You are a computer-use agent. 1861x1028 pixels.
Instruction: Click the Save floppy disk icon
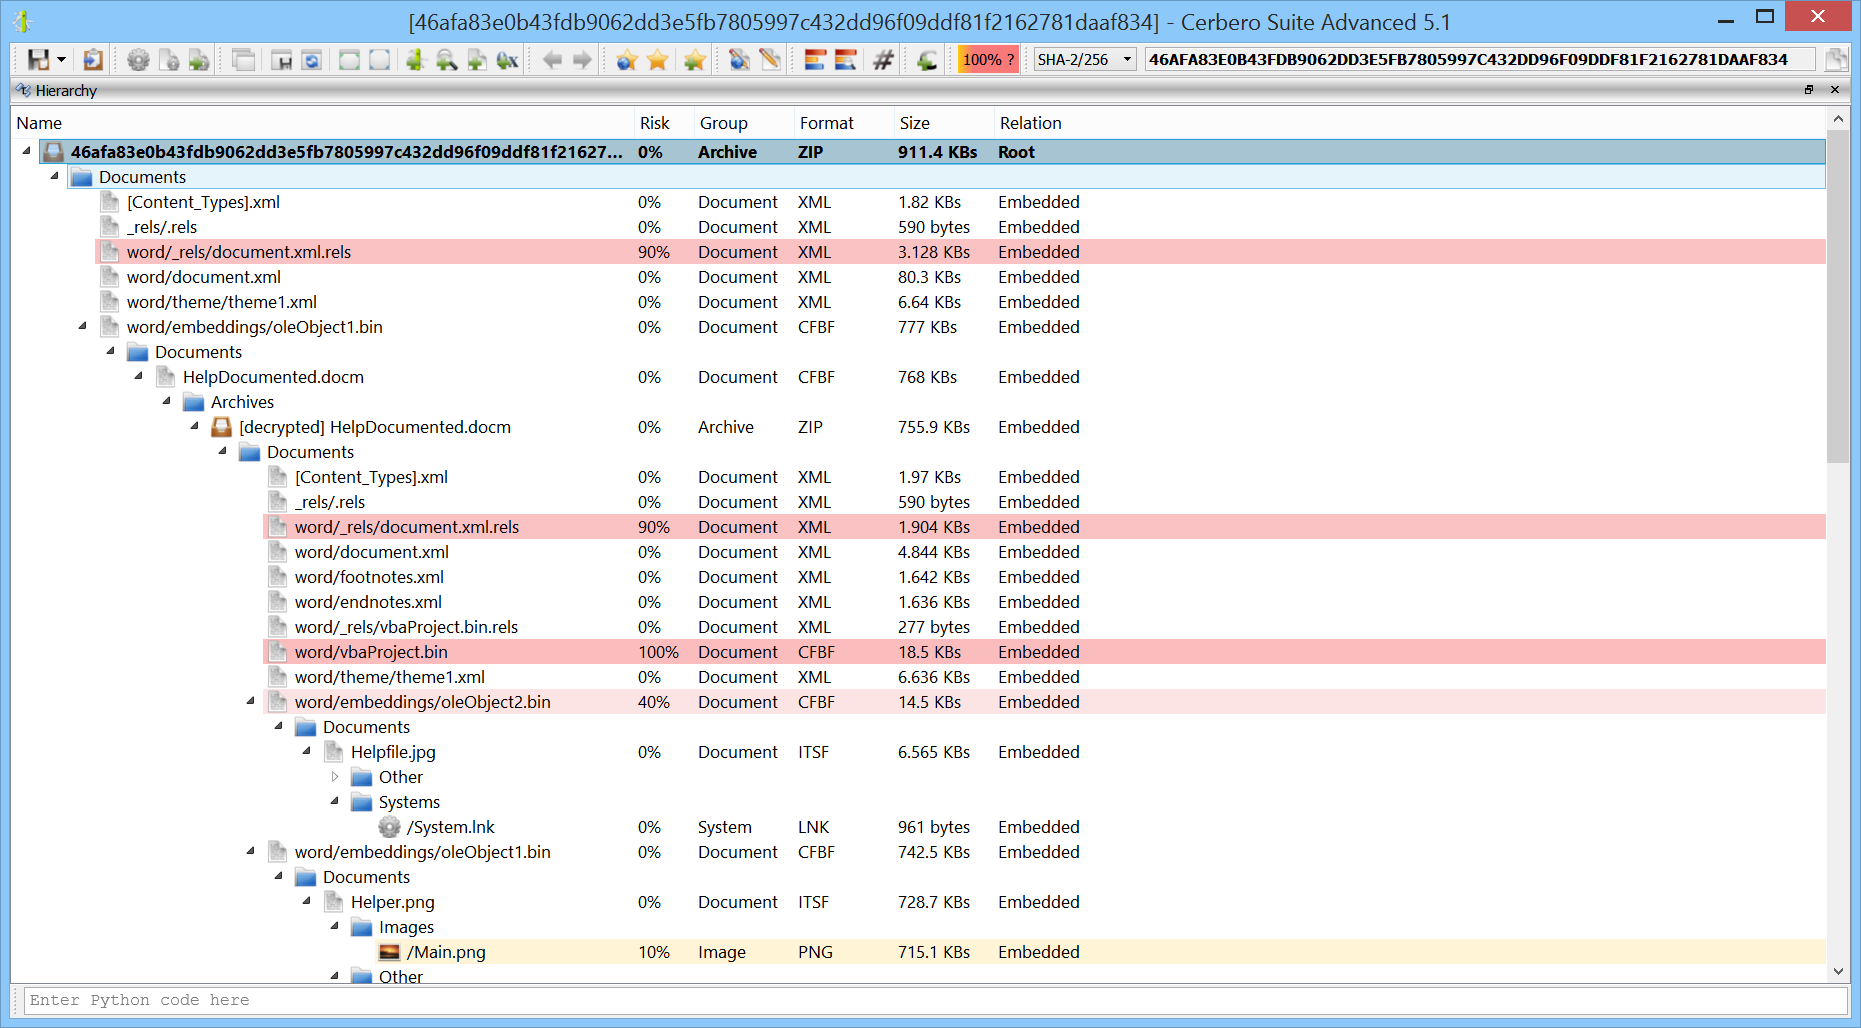[x=38, y=60]
